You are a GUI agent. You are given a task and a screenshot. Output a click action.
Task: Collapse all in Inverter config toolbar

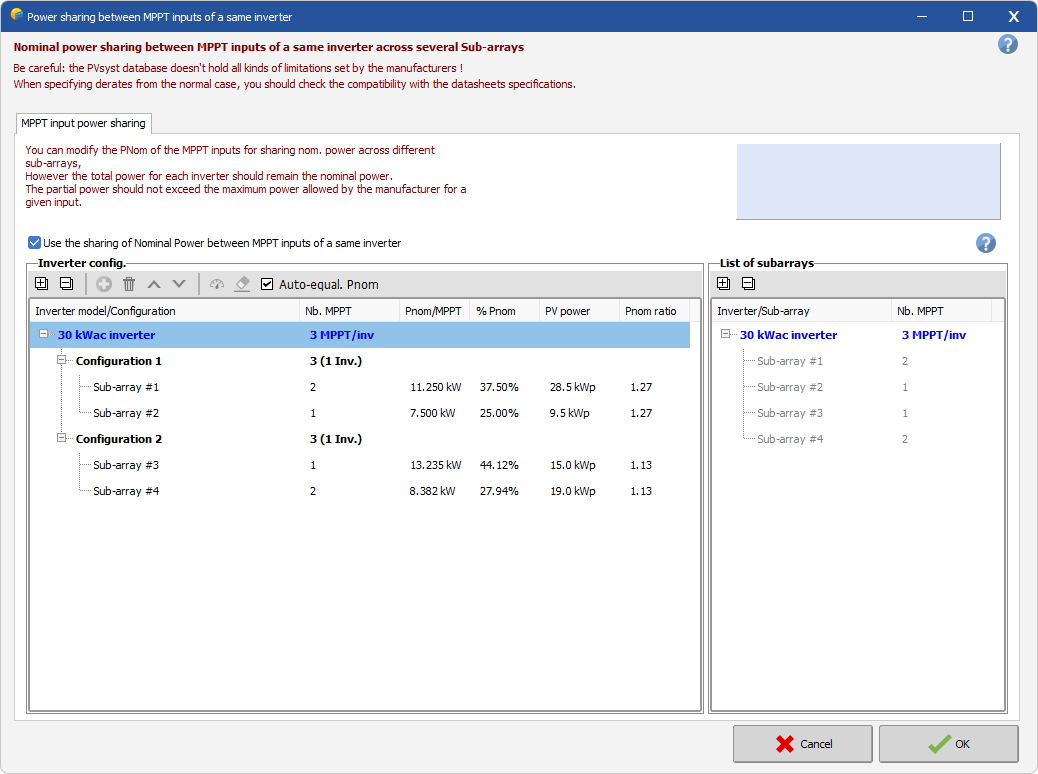pos(66,284)
